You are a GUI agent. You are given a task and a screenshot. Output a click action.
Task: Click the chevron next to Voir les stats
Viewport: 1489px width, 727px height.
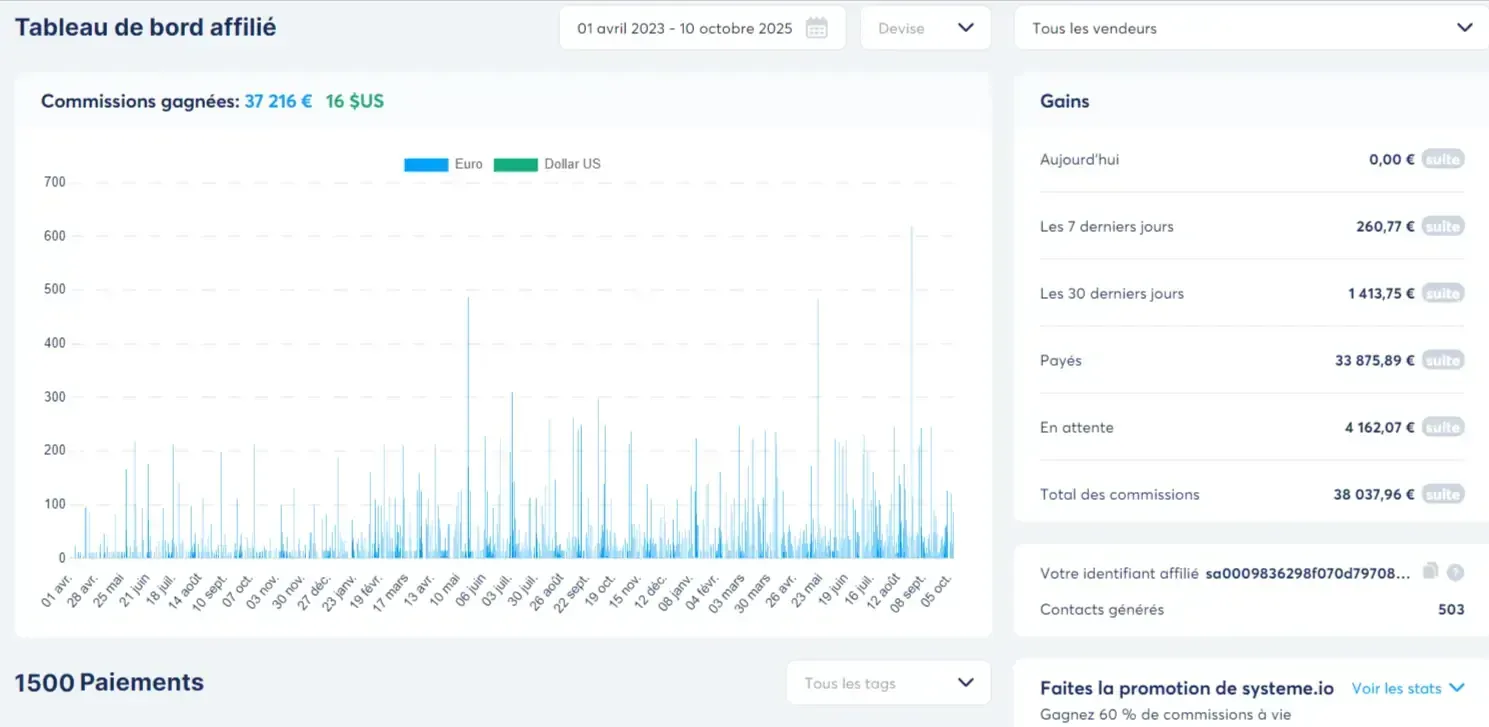1457,688
